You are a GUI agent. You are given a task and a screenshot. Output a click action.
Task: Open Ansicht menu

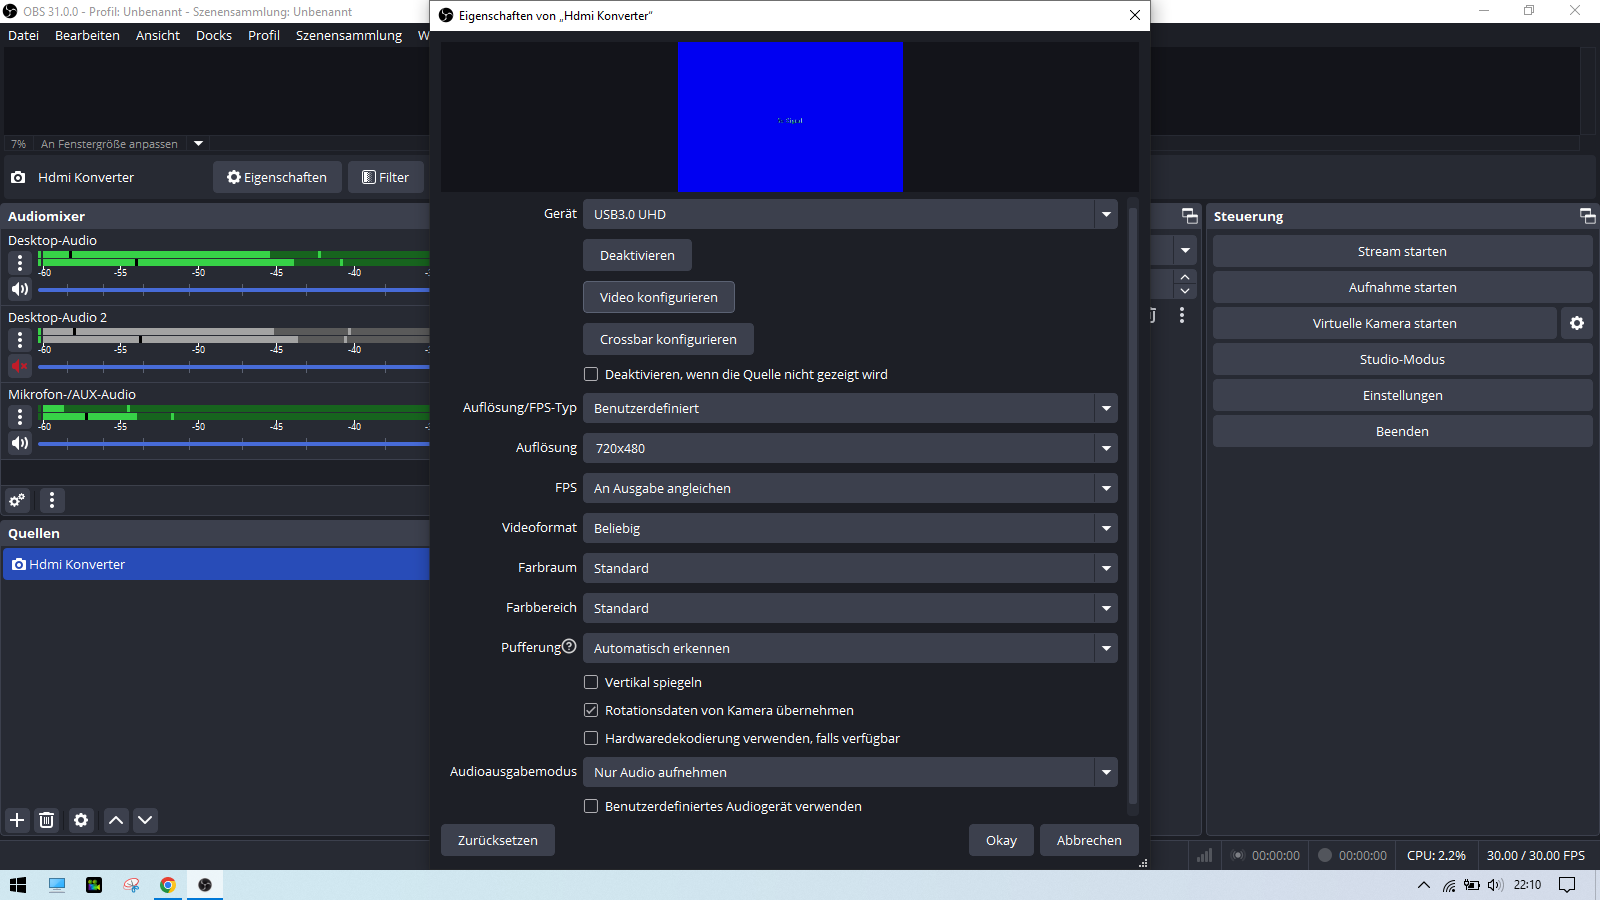click(x=158, y=35)
